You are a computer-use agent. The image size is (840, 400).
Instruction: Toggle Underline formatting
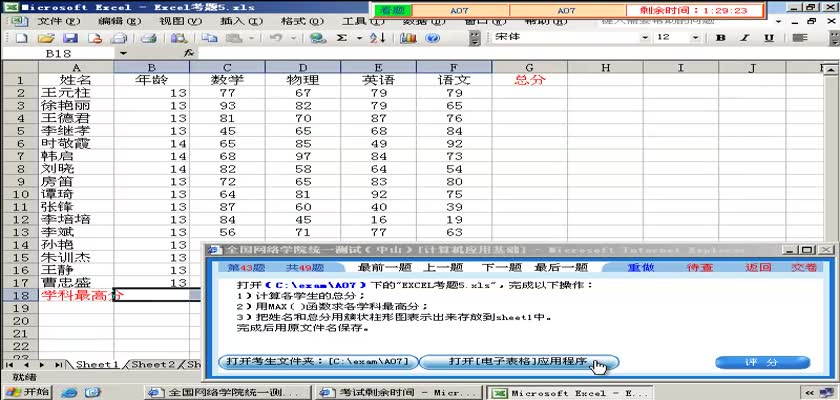769,37
